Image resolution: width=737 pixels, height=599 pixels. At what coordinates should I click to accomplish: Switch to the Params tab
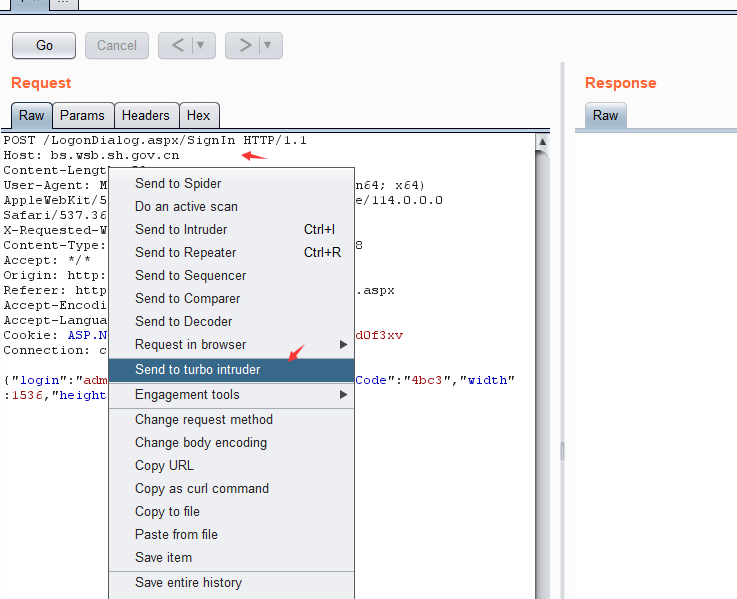82,116
